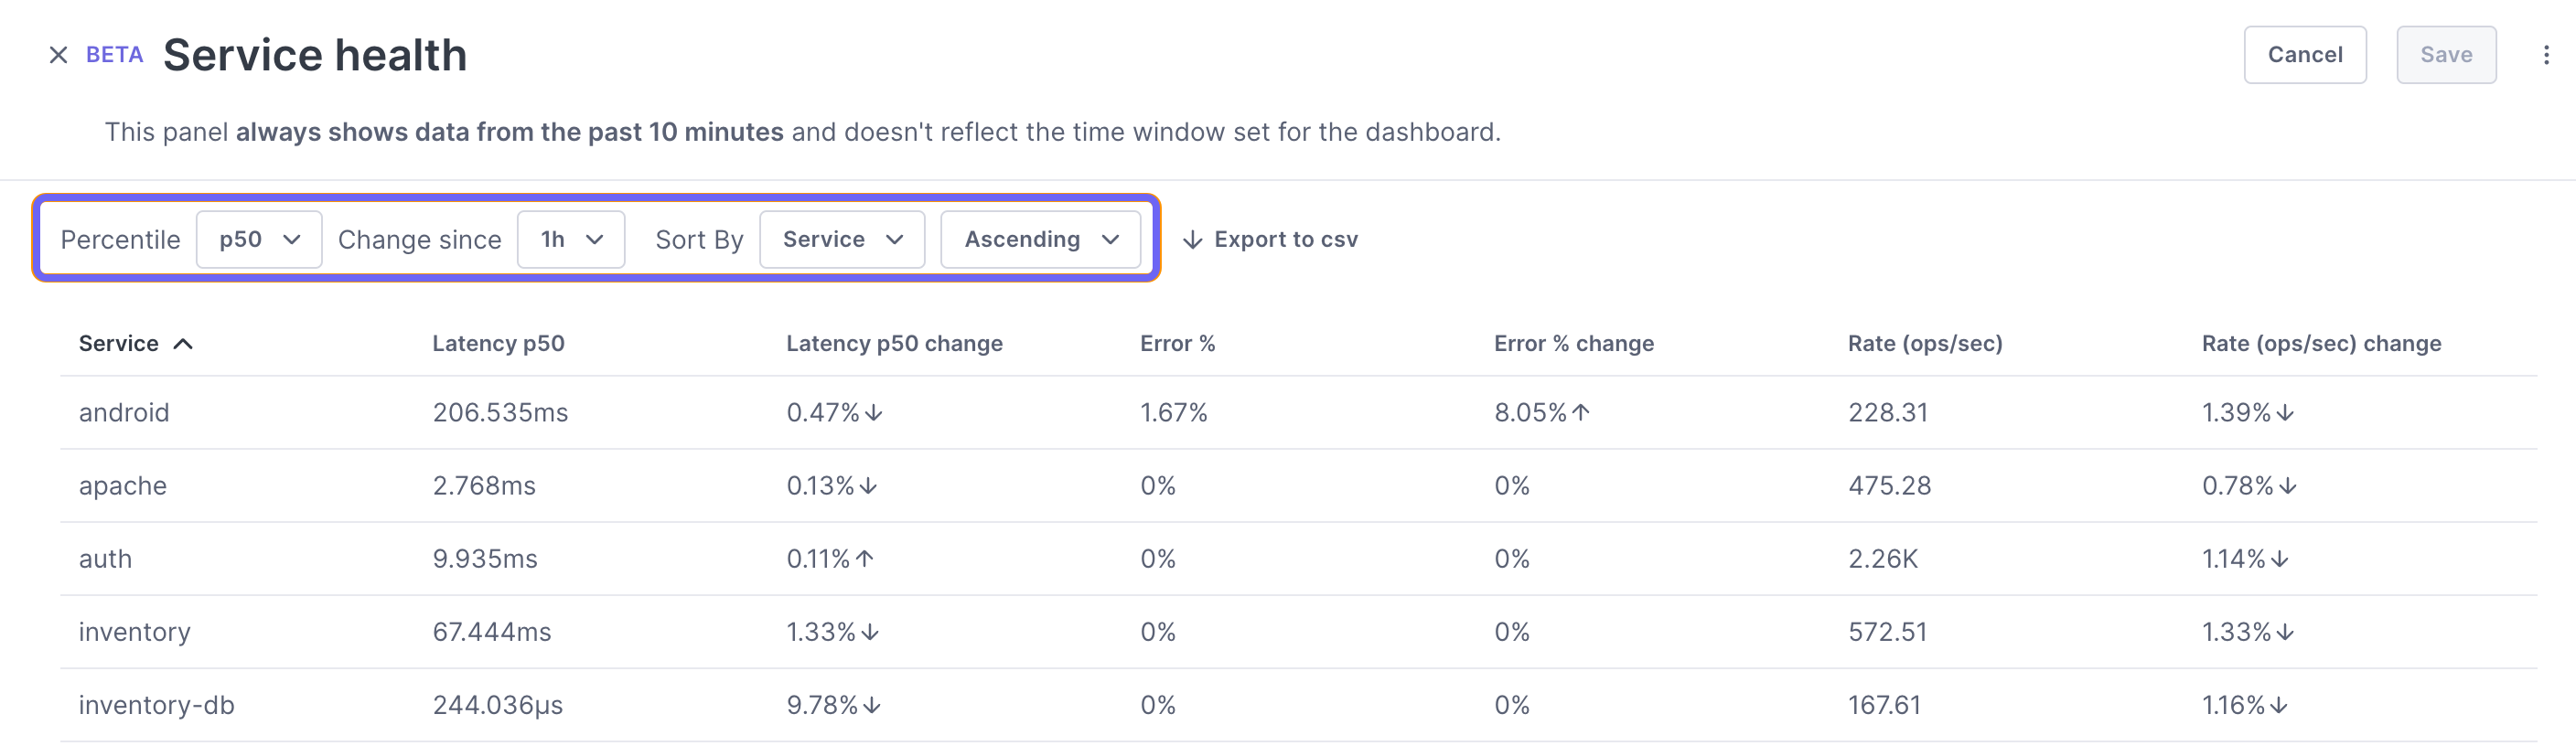The image size is (2576, 746).
Task: Click Export to csv
Action: tap(1286, 239)
